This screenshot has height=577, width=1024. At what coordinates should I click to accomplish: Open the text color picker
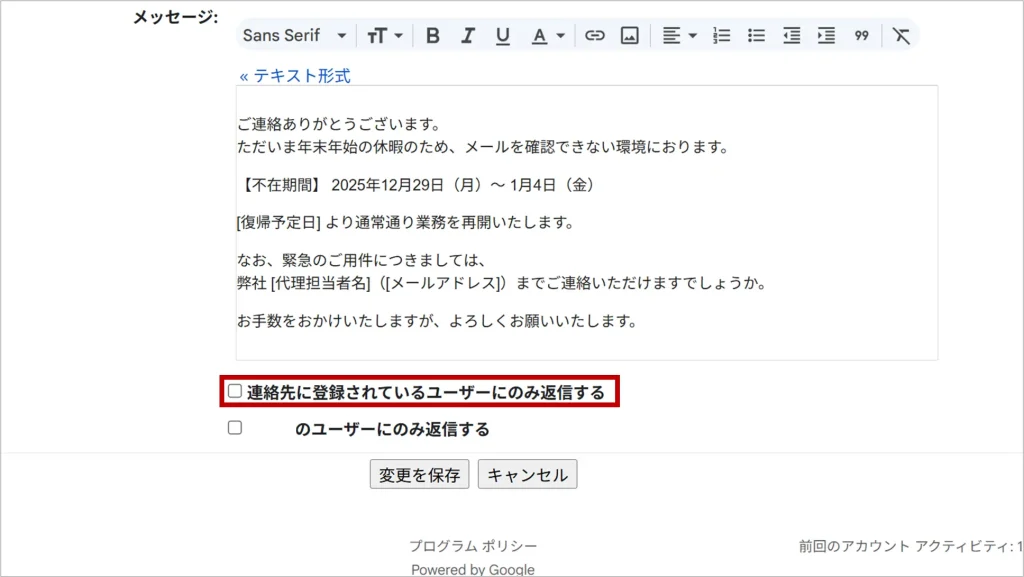tap(547, 36)
